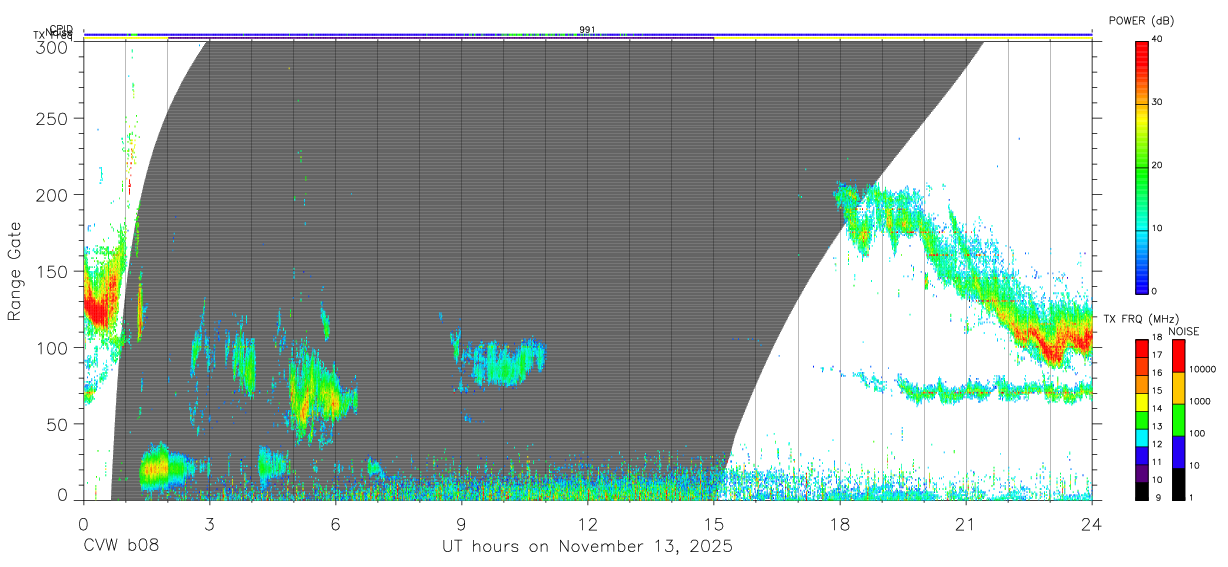Select the blue 11–12 MHz TX FRQ swatch
This screenshot has height=567, width=1228.
tap(1142, 455)
